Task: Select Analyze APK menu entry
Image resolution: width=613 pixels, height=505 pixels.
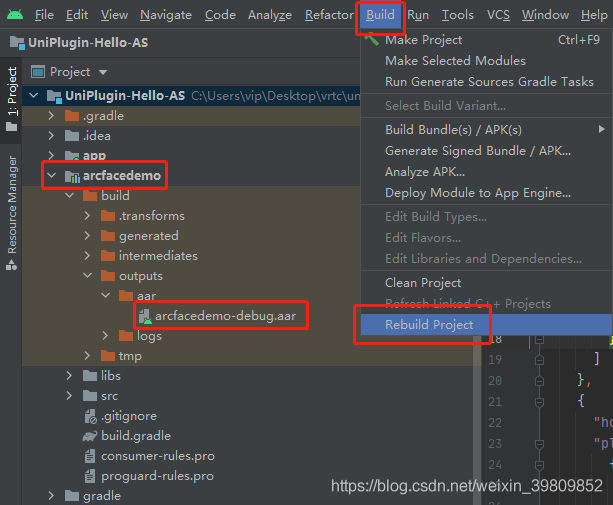Action: [486, 172]
